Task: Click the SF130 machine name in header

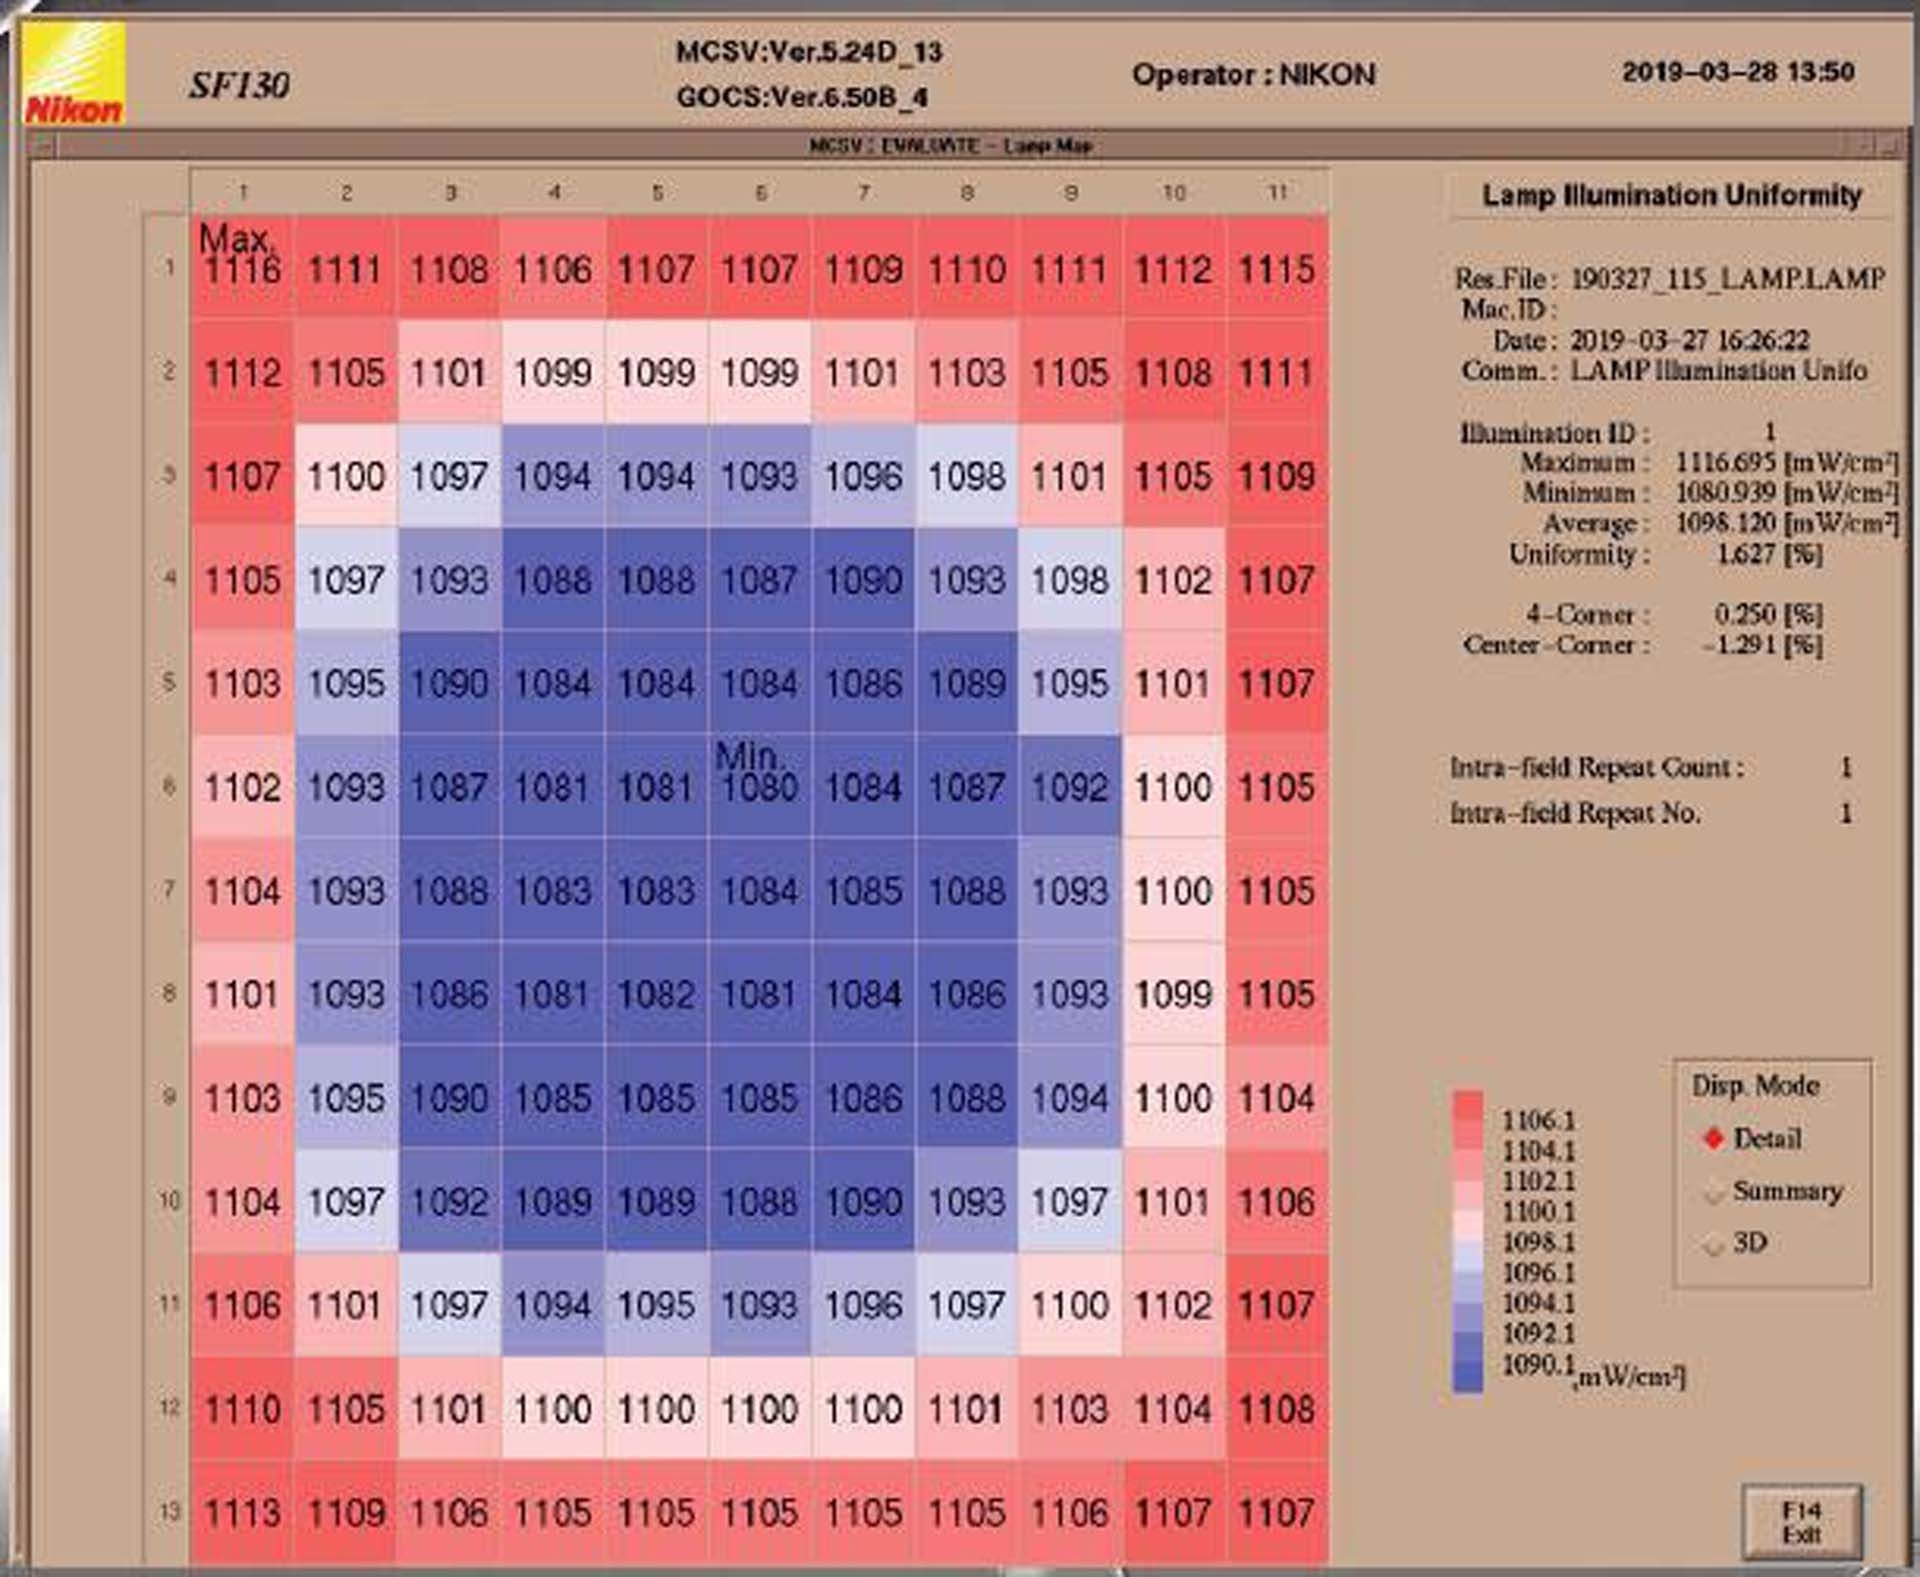Action: [239, 85]
